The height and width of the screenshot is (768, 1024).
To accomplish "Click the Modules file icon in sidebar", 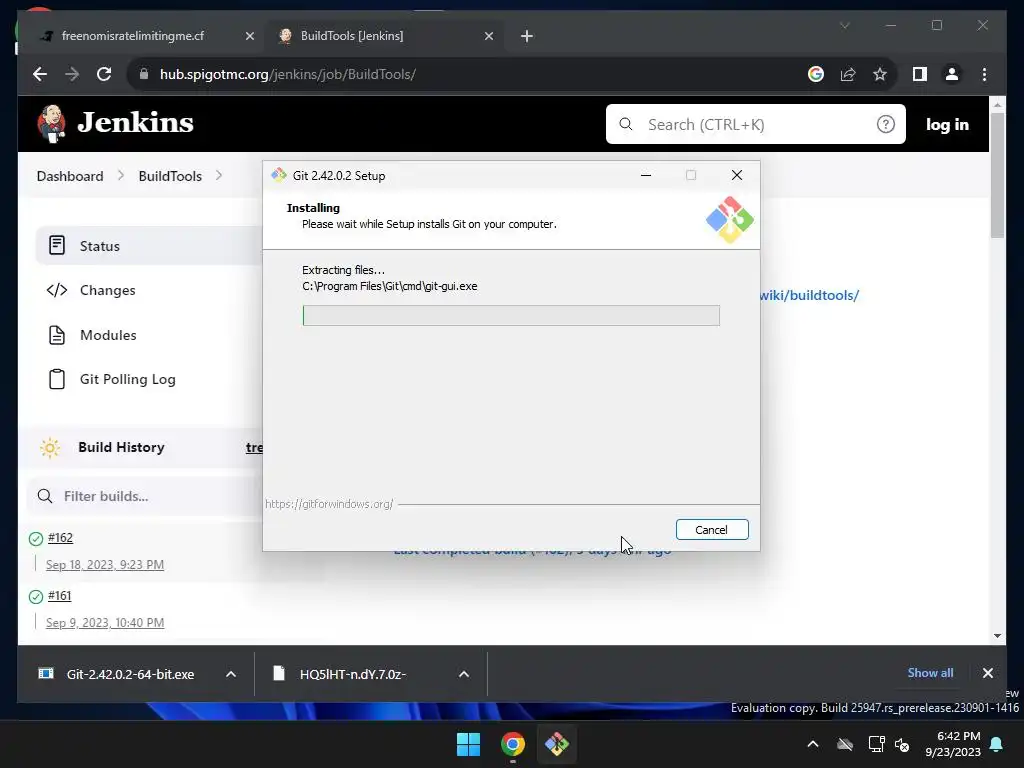I will [57, 335].
